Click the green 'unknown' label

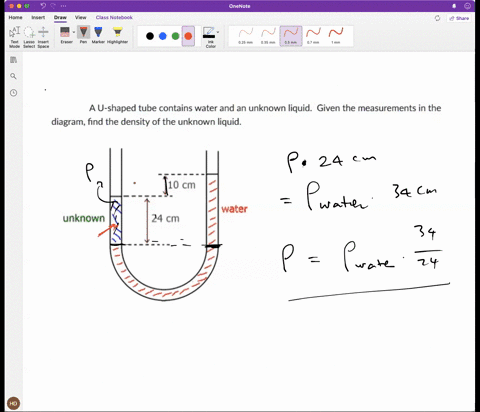pos(84,218)
